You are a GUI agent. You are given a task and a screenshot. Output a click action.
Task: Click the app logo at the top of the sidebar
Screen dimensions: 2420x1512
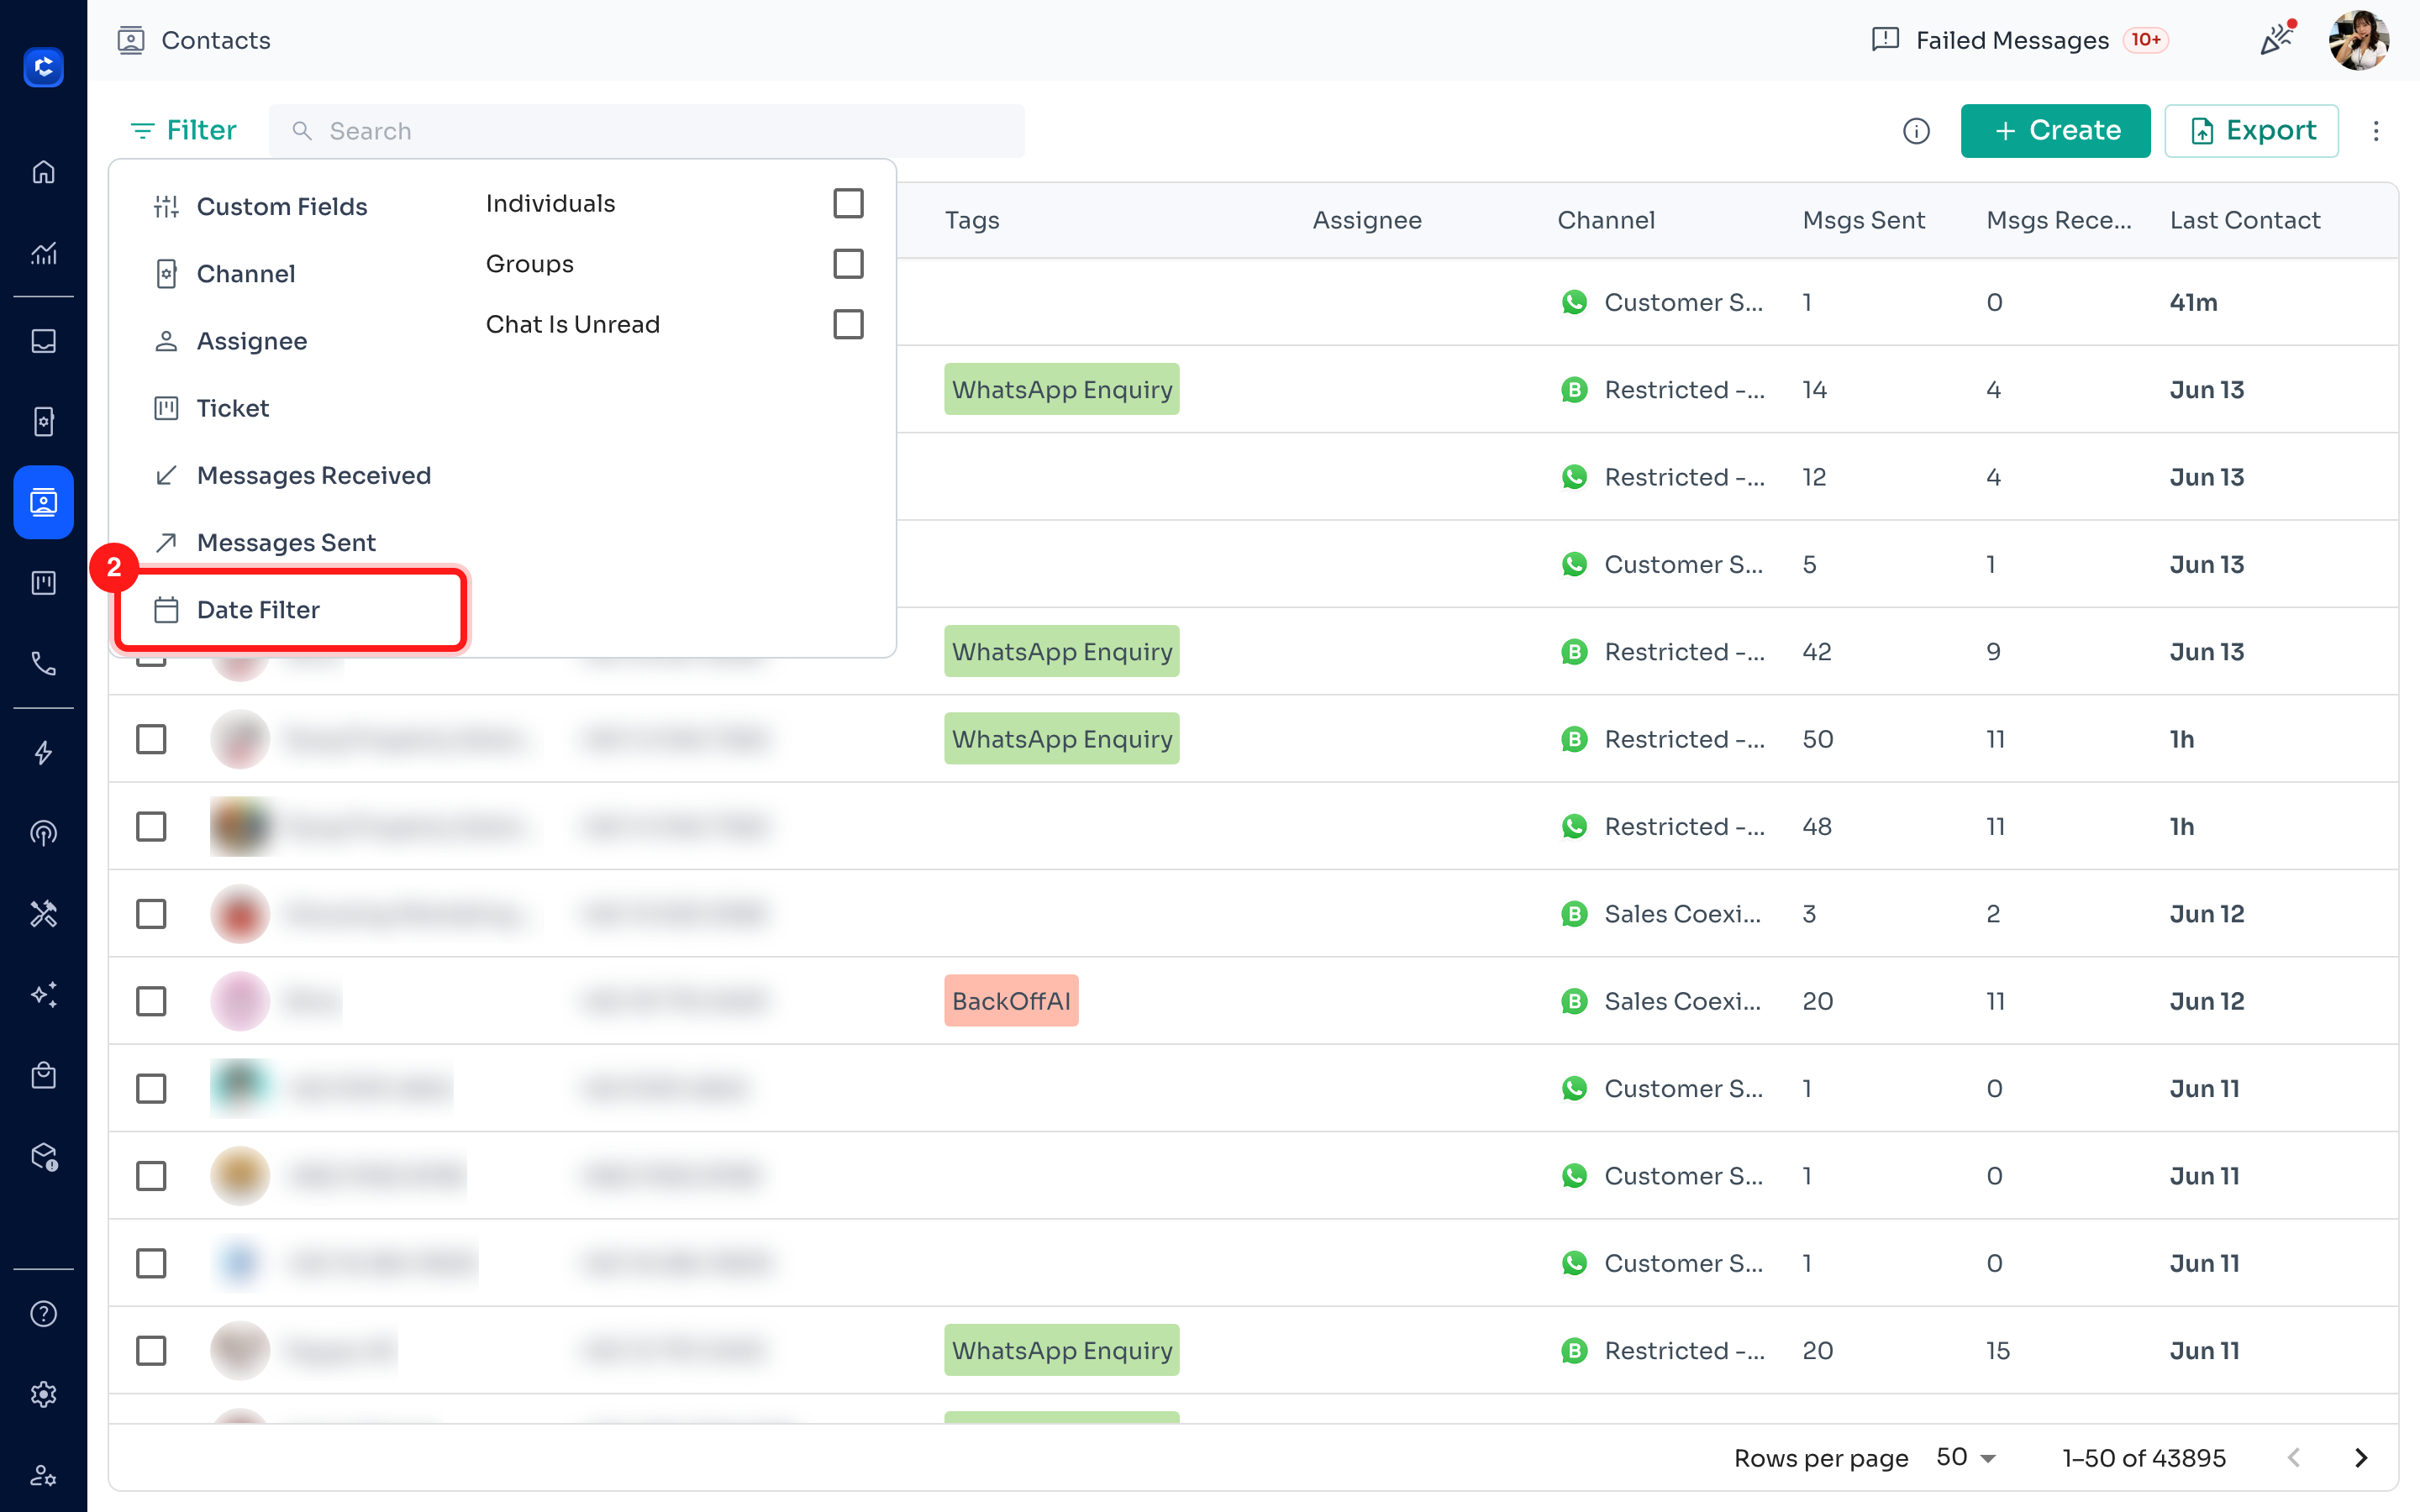(x=43, y=67)
